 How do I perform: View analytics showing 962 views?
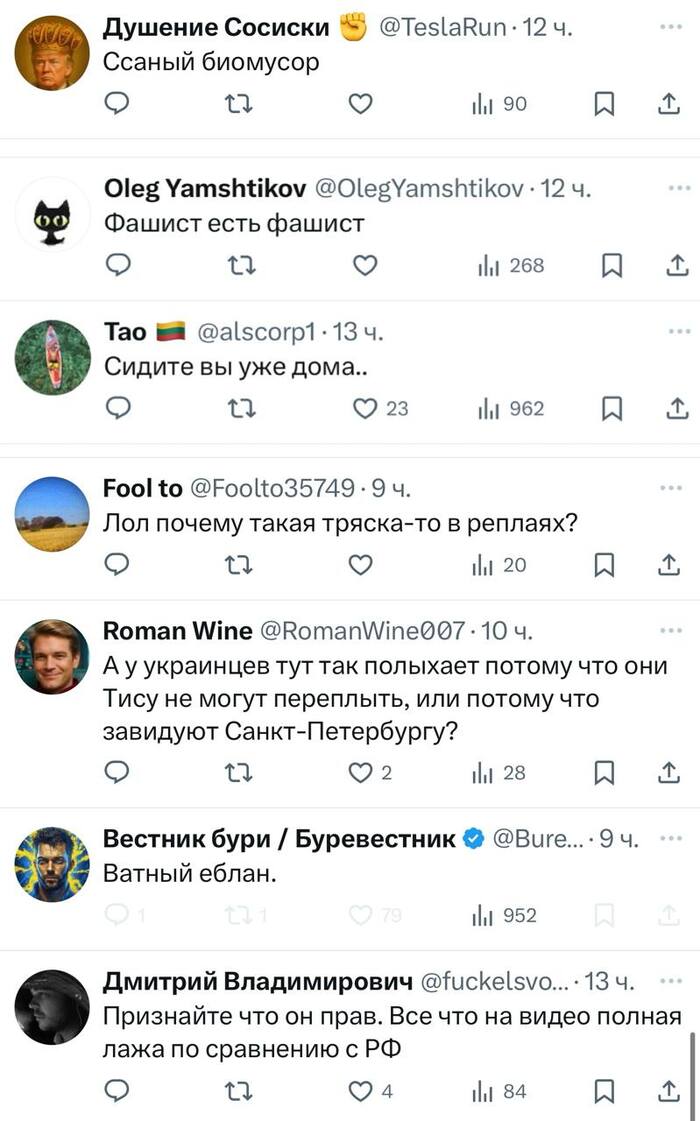(x=511, y=408)
